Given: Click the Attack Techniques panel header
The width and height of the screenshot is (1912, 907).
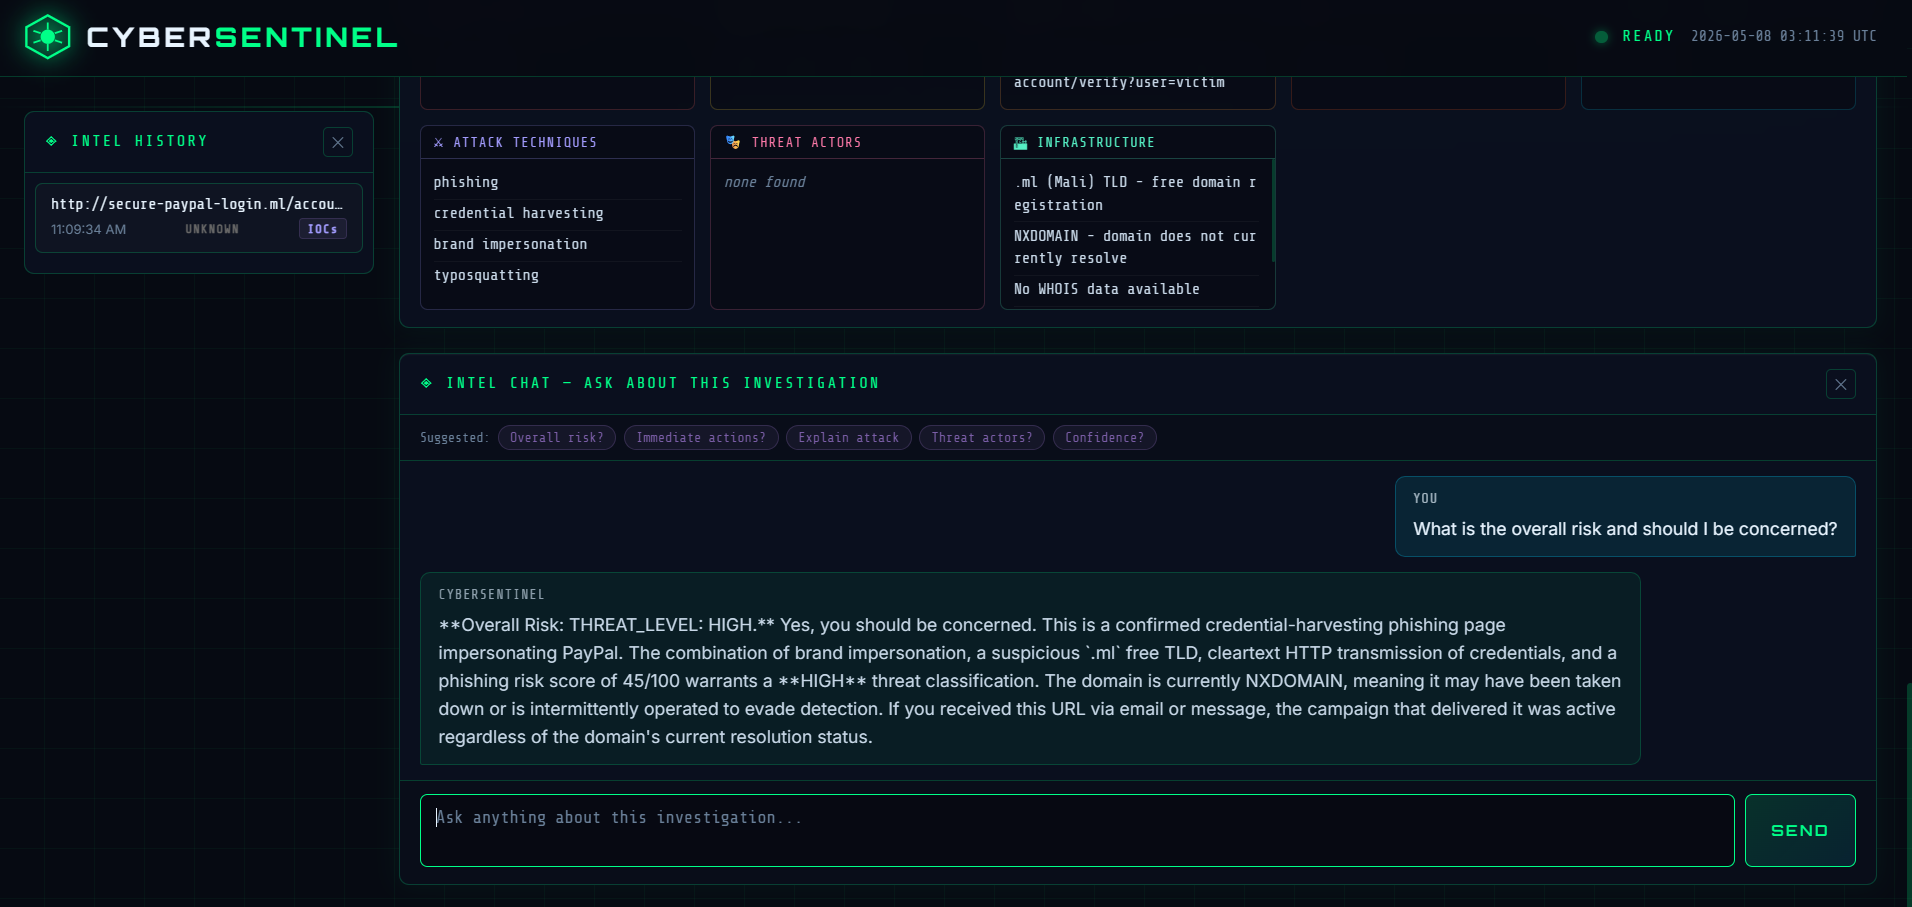Looking at the screenshot, I should [x=557, y=142].
